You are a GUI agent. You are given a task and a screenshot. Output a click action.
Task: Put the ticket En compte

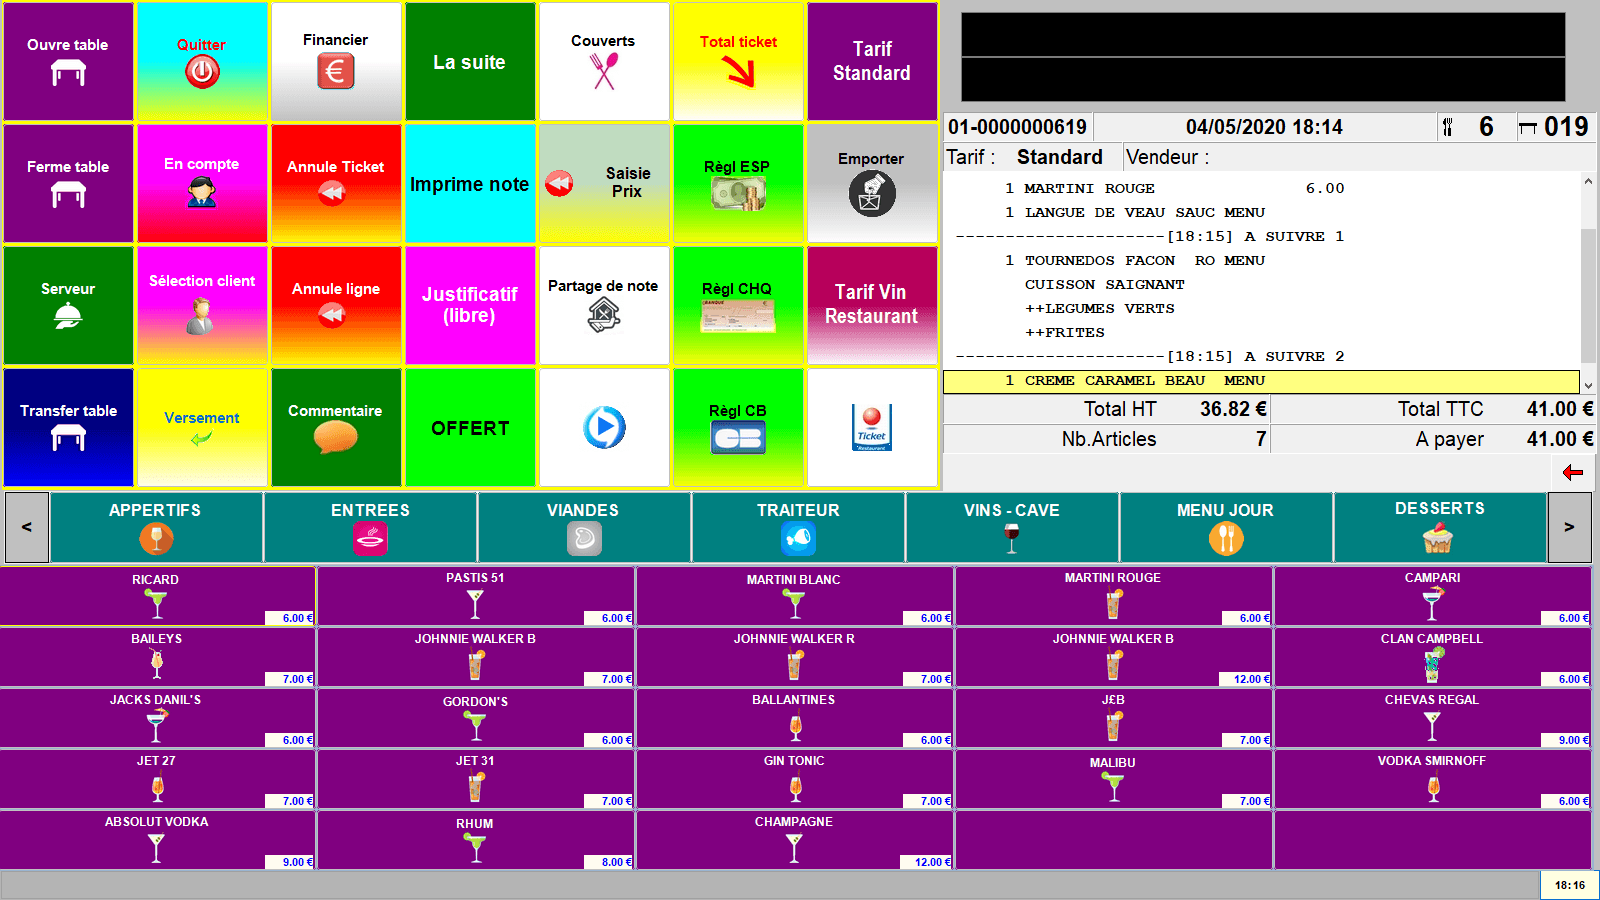tap(202, 183)
